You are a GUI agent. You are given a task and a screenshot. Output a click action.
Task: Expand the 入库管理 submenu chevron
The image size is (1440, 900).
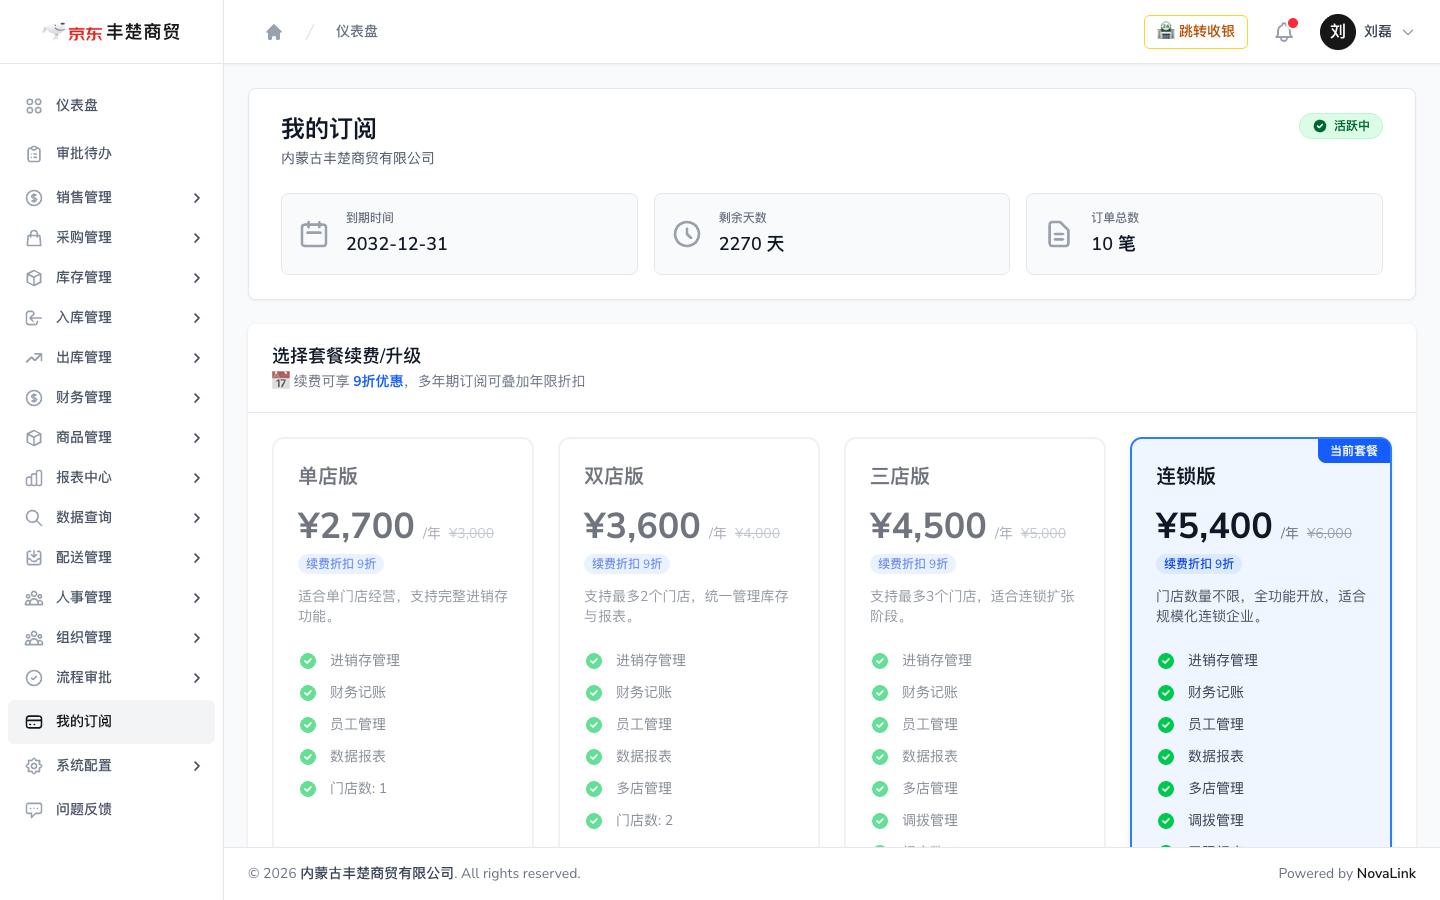pyautogui.click(x=197, y=318)
